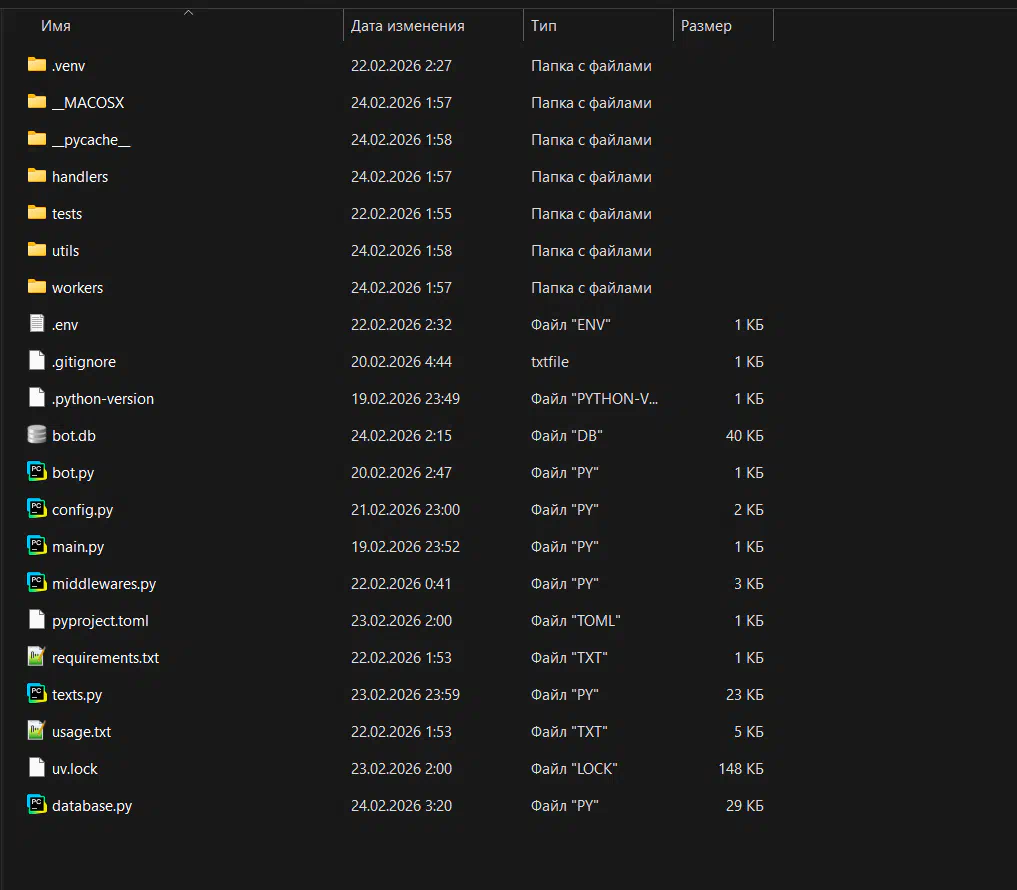Select the .env file icon
Screen dimensions: 1017x890
point(37,324)
